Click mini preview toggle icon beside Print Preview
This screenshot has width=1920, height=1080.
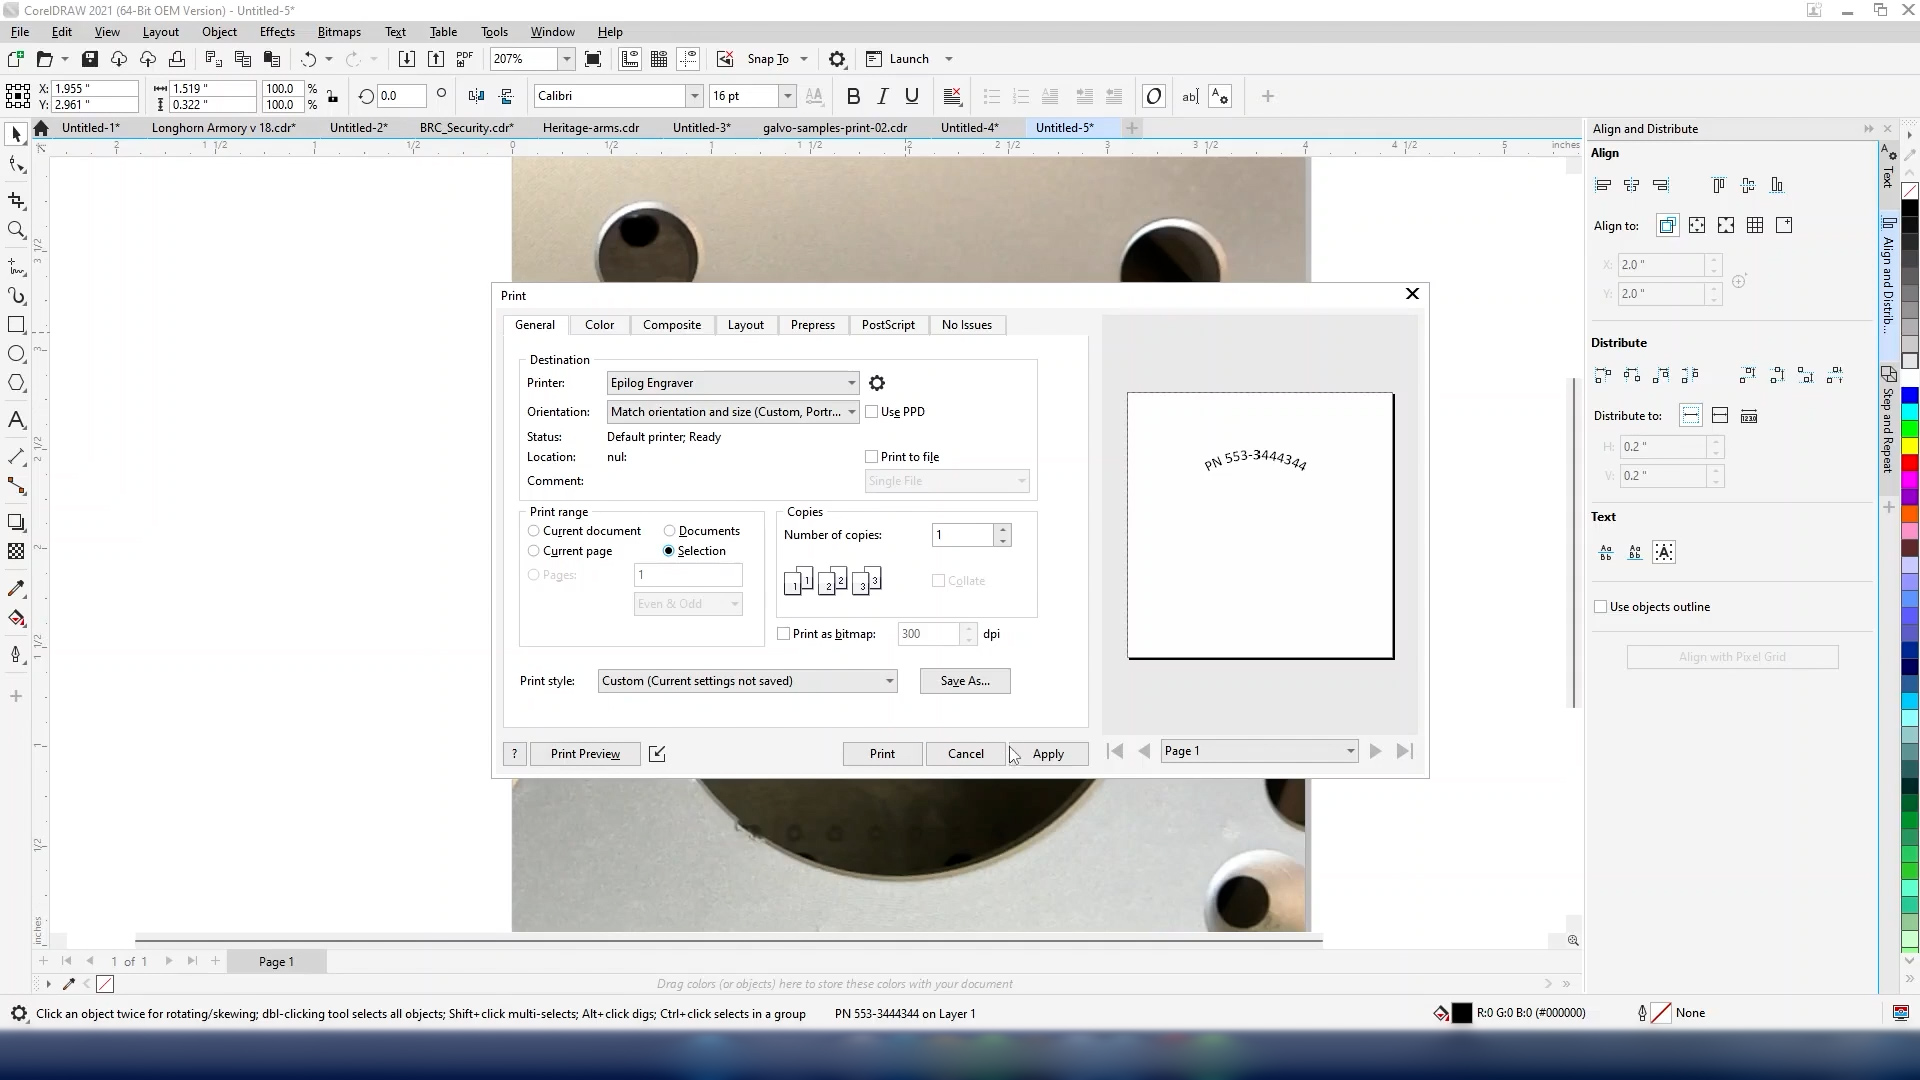(657, 754)
